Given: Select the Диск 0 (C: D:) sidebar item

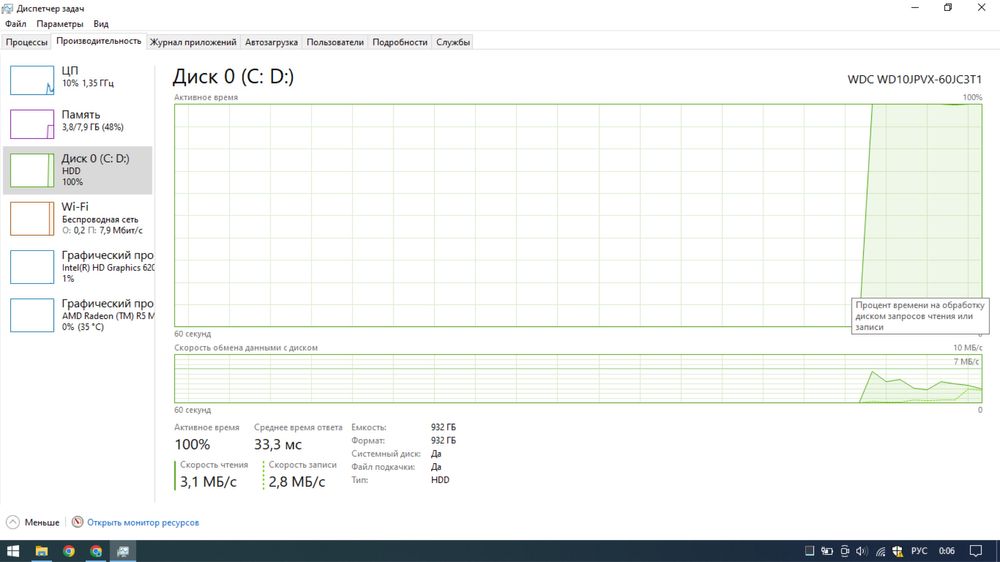Looking at the screenshot, I should pyautogui.click(x=78, y=170).
